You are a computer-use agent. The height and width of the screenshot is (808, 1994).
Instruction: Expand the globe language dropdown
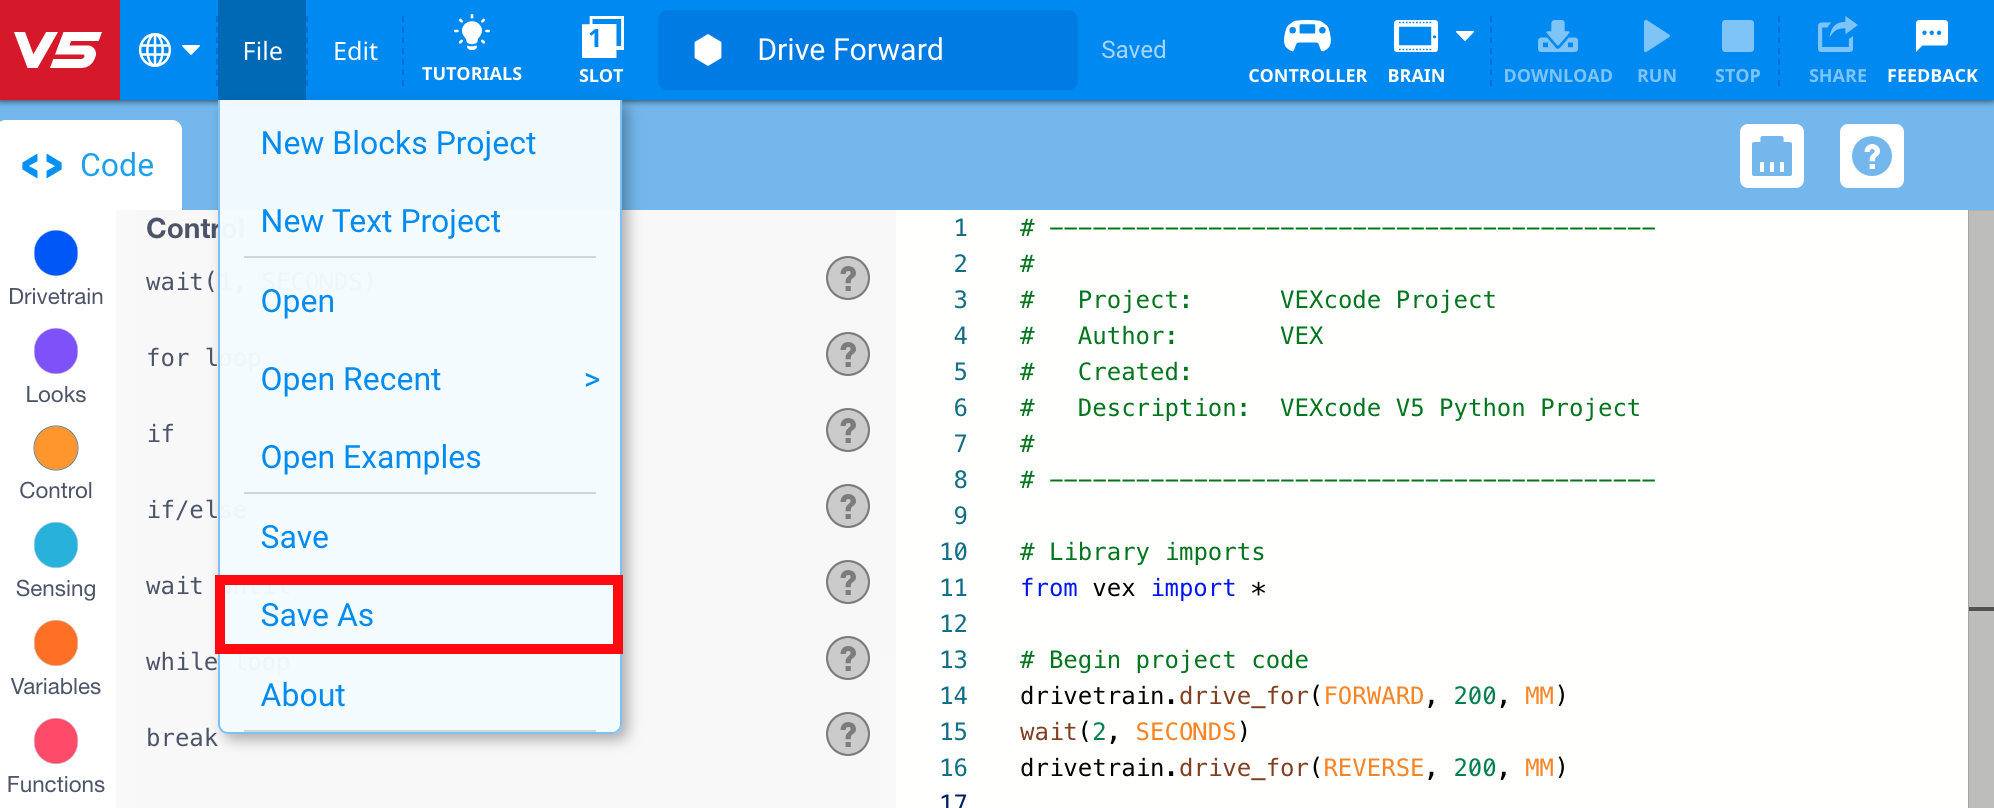pyautogui.click(x=168, y=50)
